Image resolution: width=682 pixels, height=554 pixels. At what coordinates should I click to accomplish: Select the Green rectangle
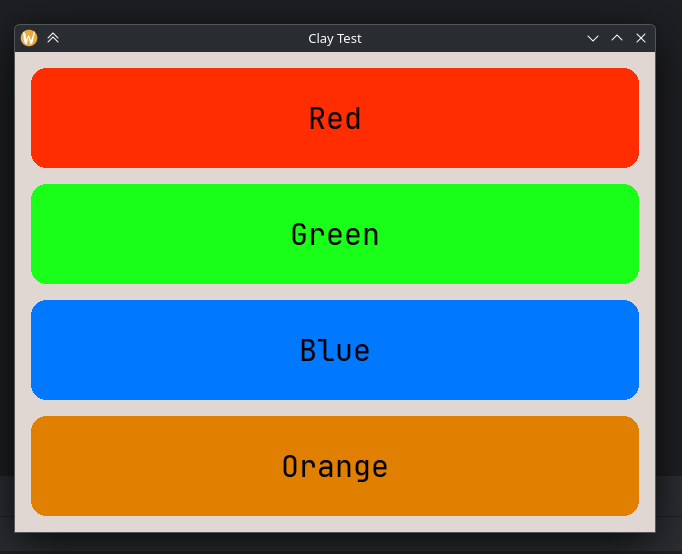[150, 234]
